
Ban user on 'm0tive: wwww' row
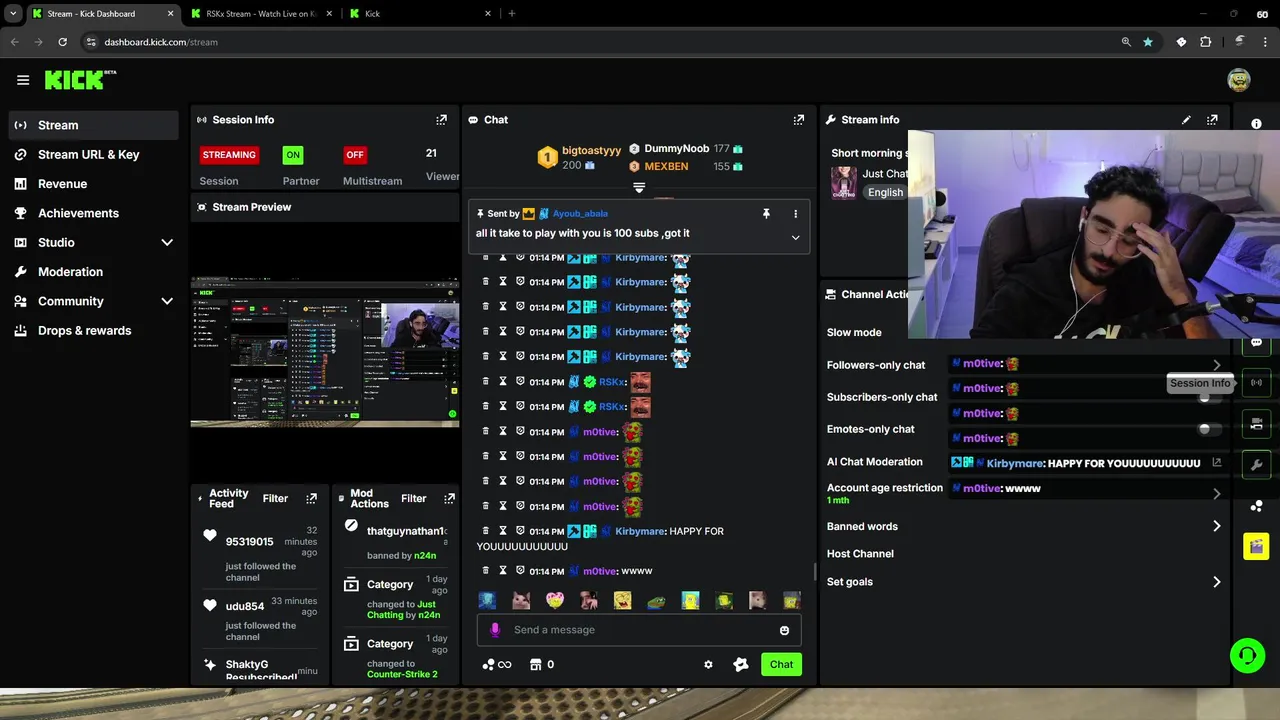[x=520, y=571]
